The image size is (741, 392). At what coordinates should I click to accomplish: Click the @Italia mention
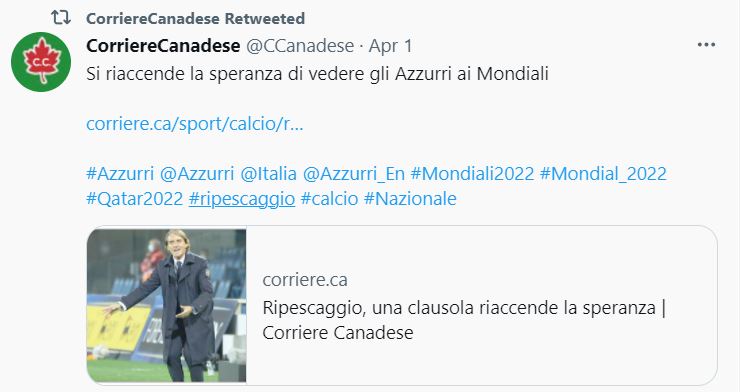(x=268, y=174)
